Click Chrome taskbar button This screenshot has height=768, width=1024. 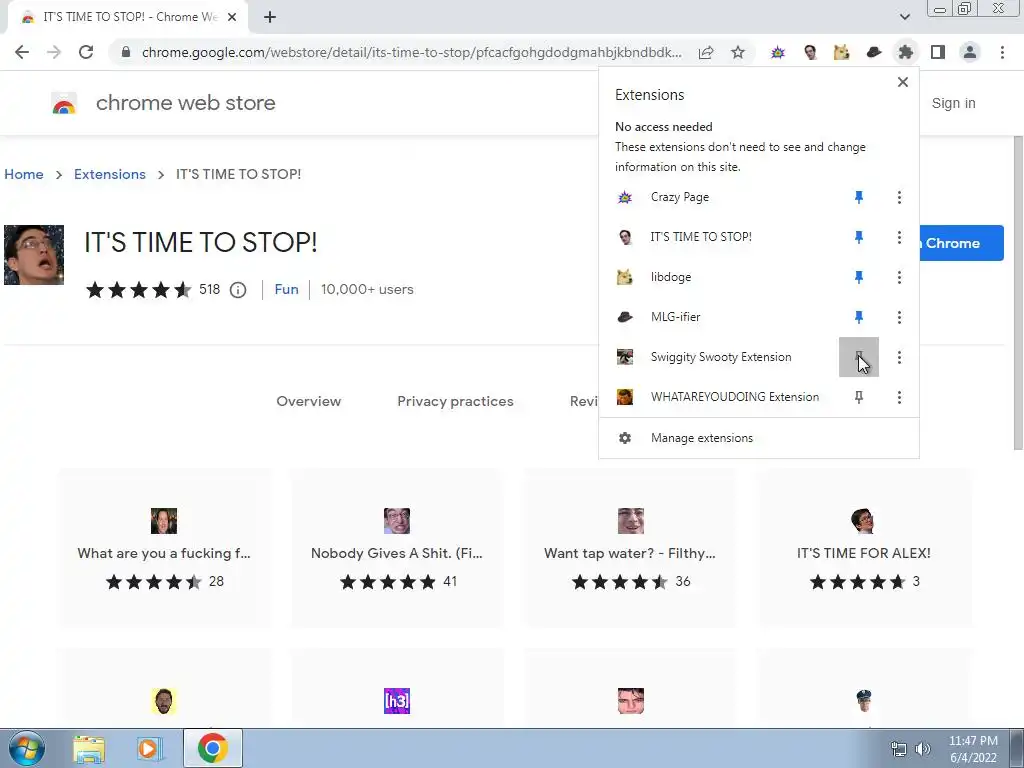(213, 748)
